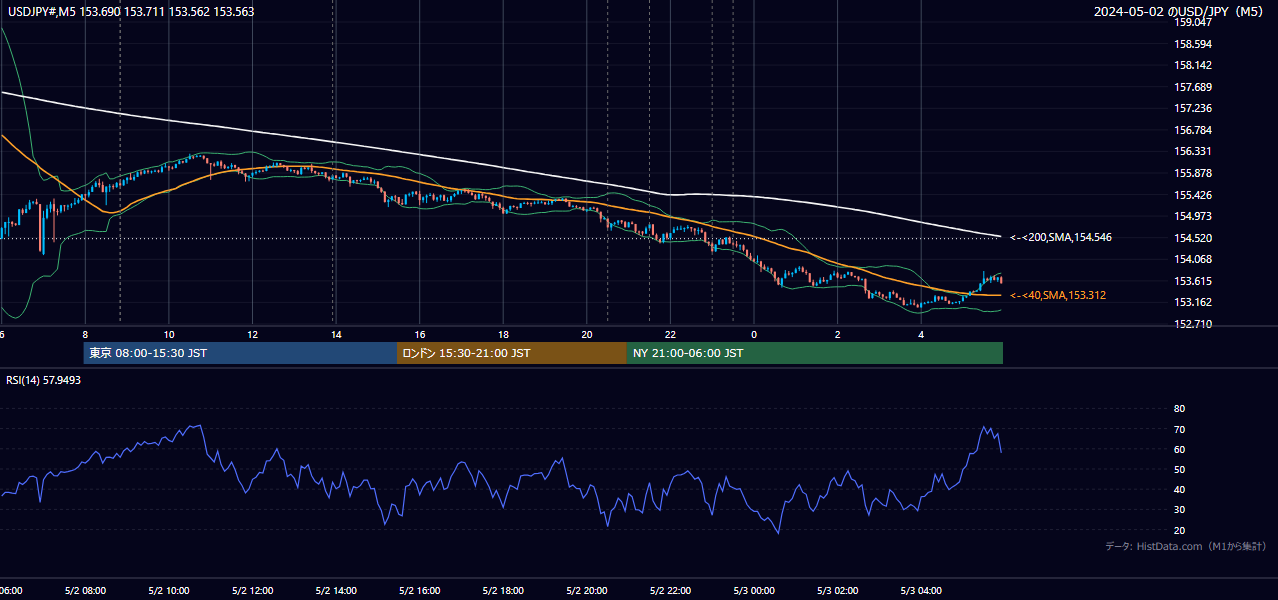Click RSI axis level 50
The width and height of the screenshot is (1278, 600).
point(1179,469)
